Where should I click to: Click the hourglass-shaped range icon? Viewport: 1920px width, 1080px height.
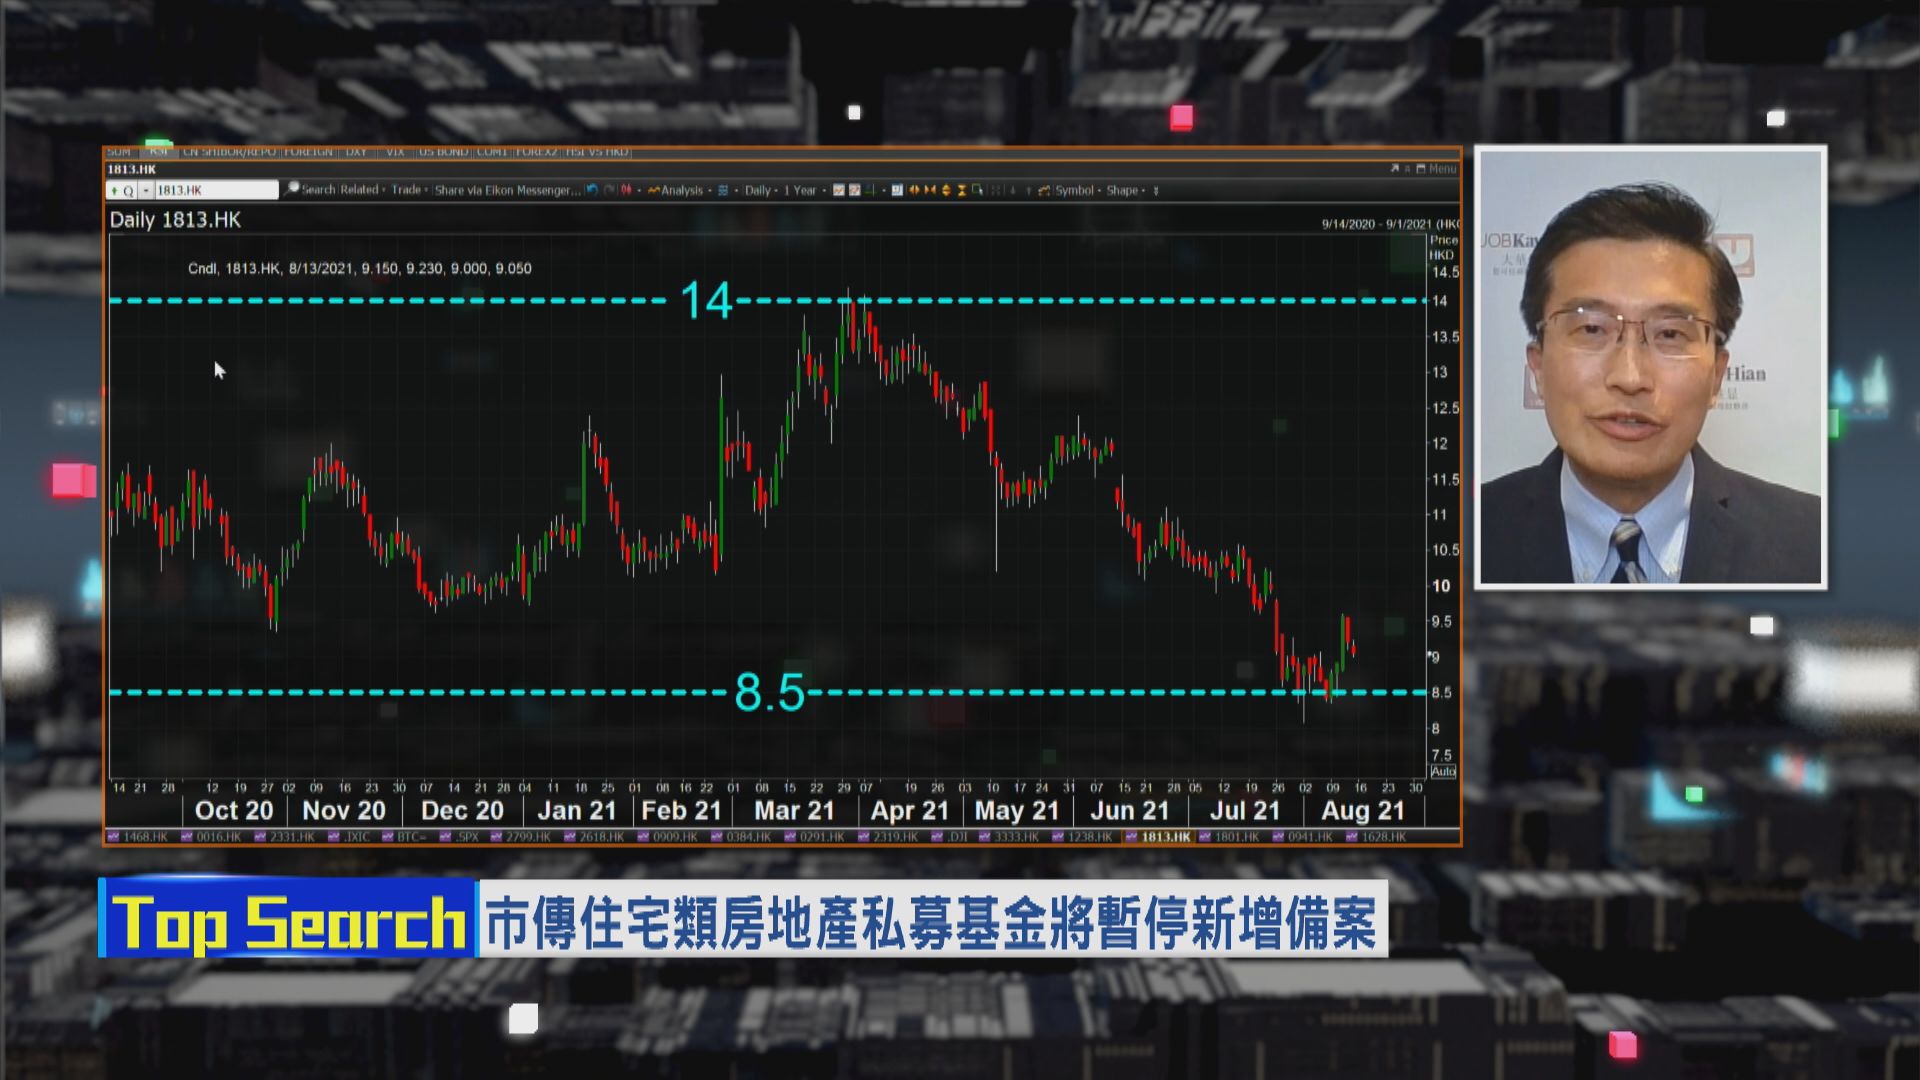[x=960, y=189]
